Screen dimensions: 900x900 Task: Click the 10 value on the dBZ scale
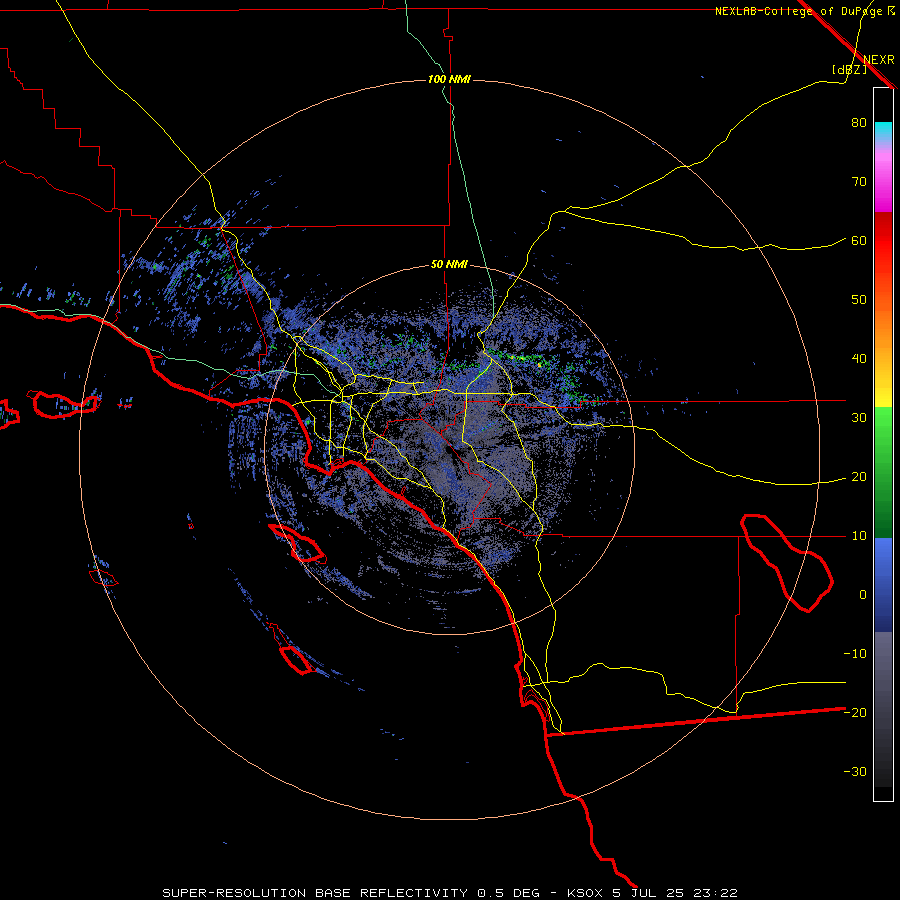(859, 536)
